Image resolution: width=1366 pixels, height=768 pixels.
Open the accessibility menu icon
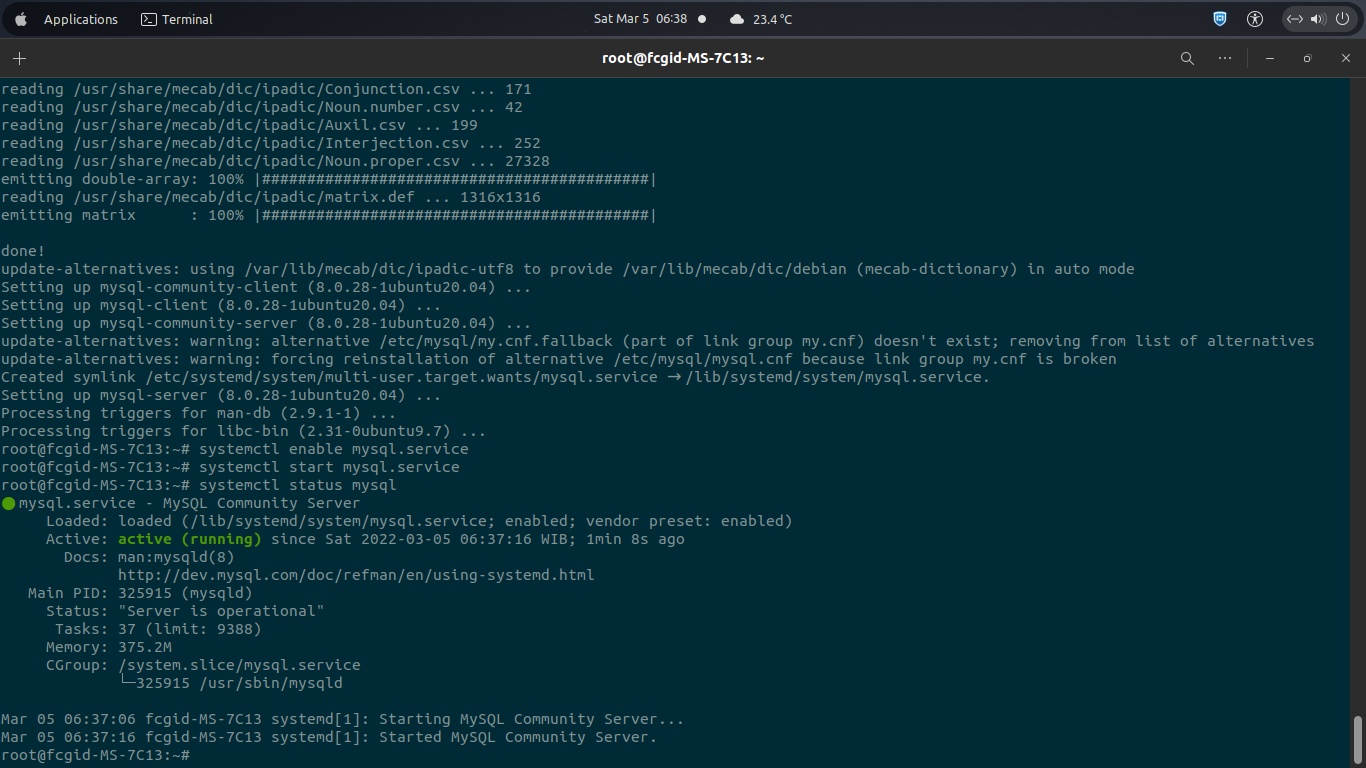click(1255, 19)
